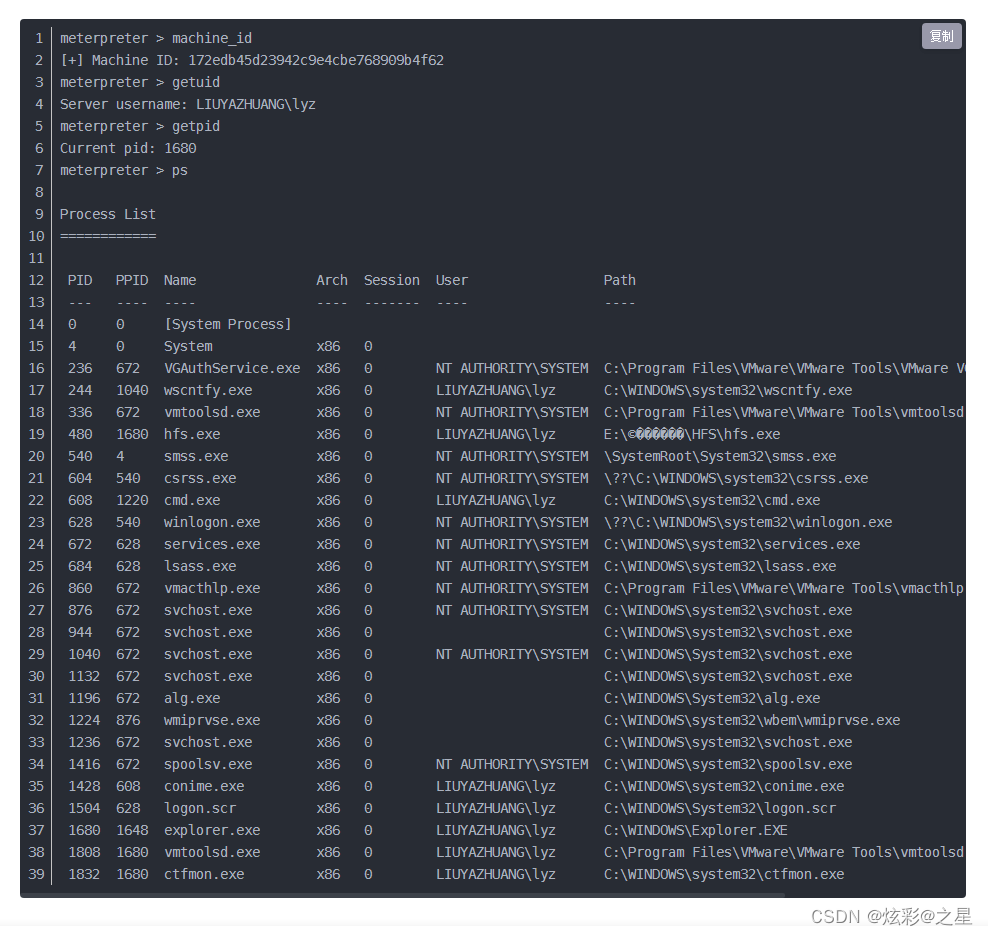
Task: Click the wmiprvse.exe process name
Action: (212, 720)
